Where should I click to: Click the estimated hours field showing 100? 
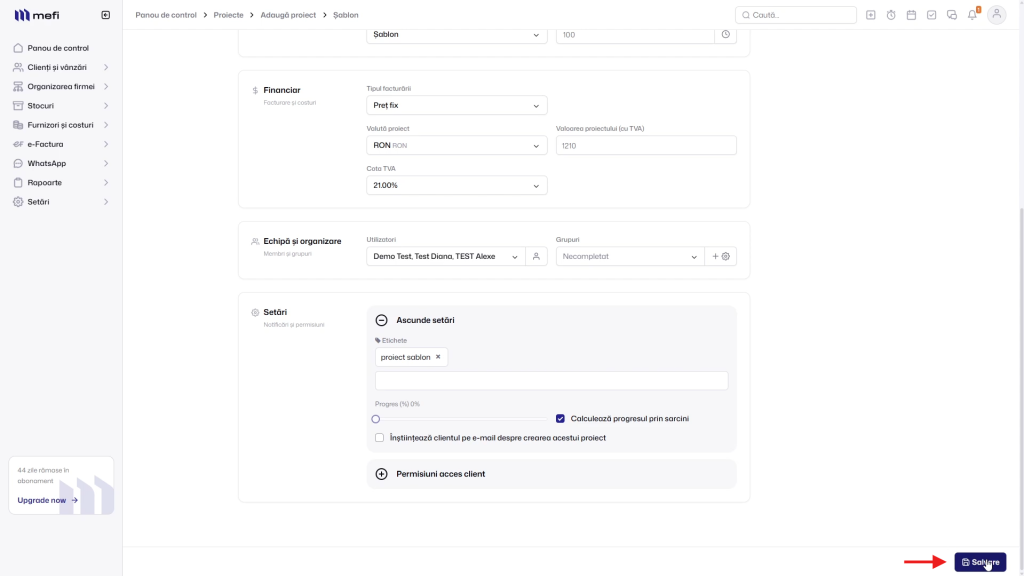click(x=635, y=35)
